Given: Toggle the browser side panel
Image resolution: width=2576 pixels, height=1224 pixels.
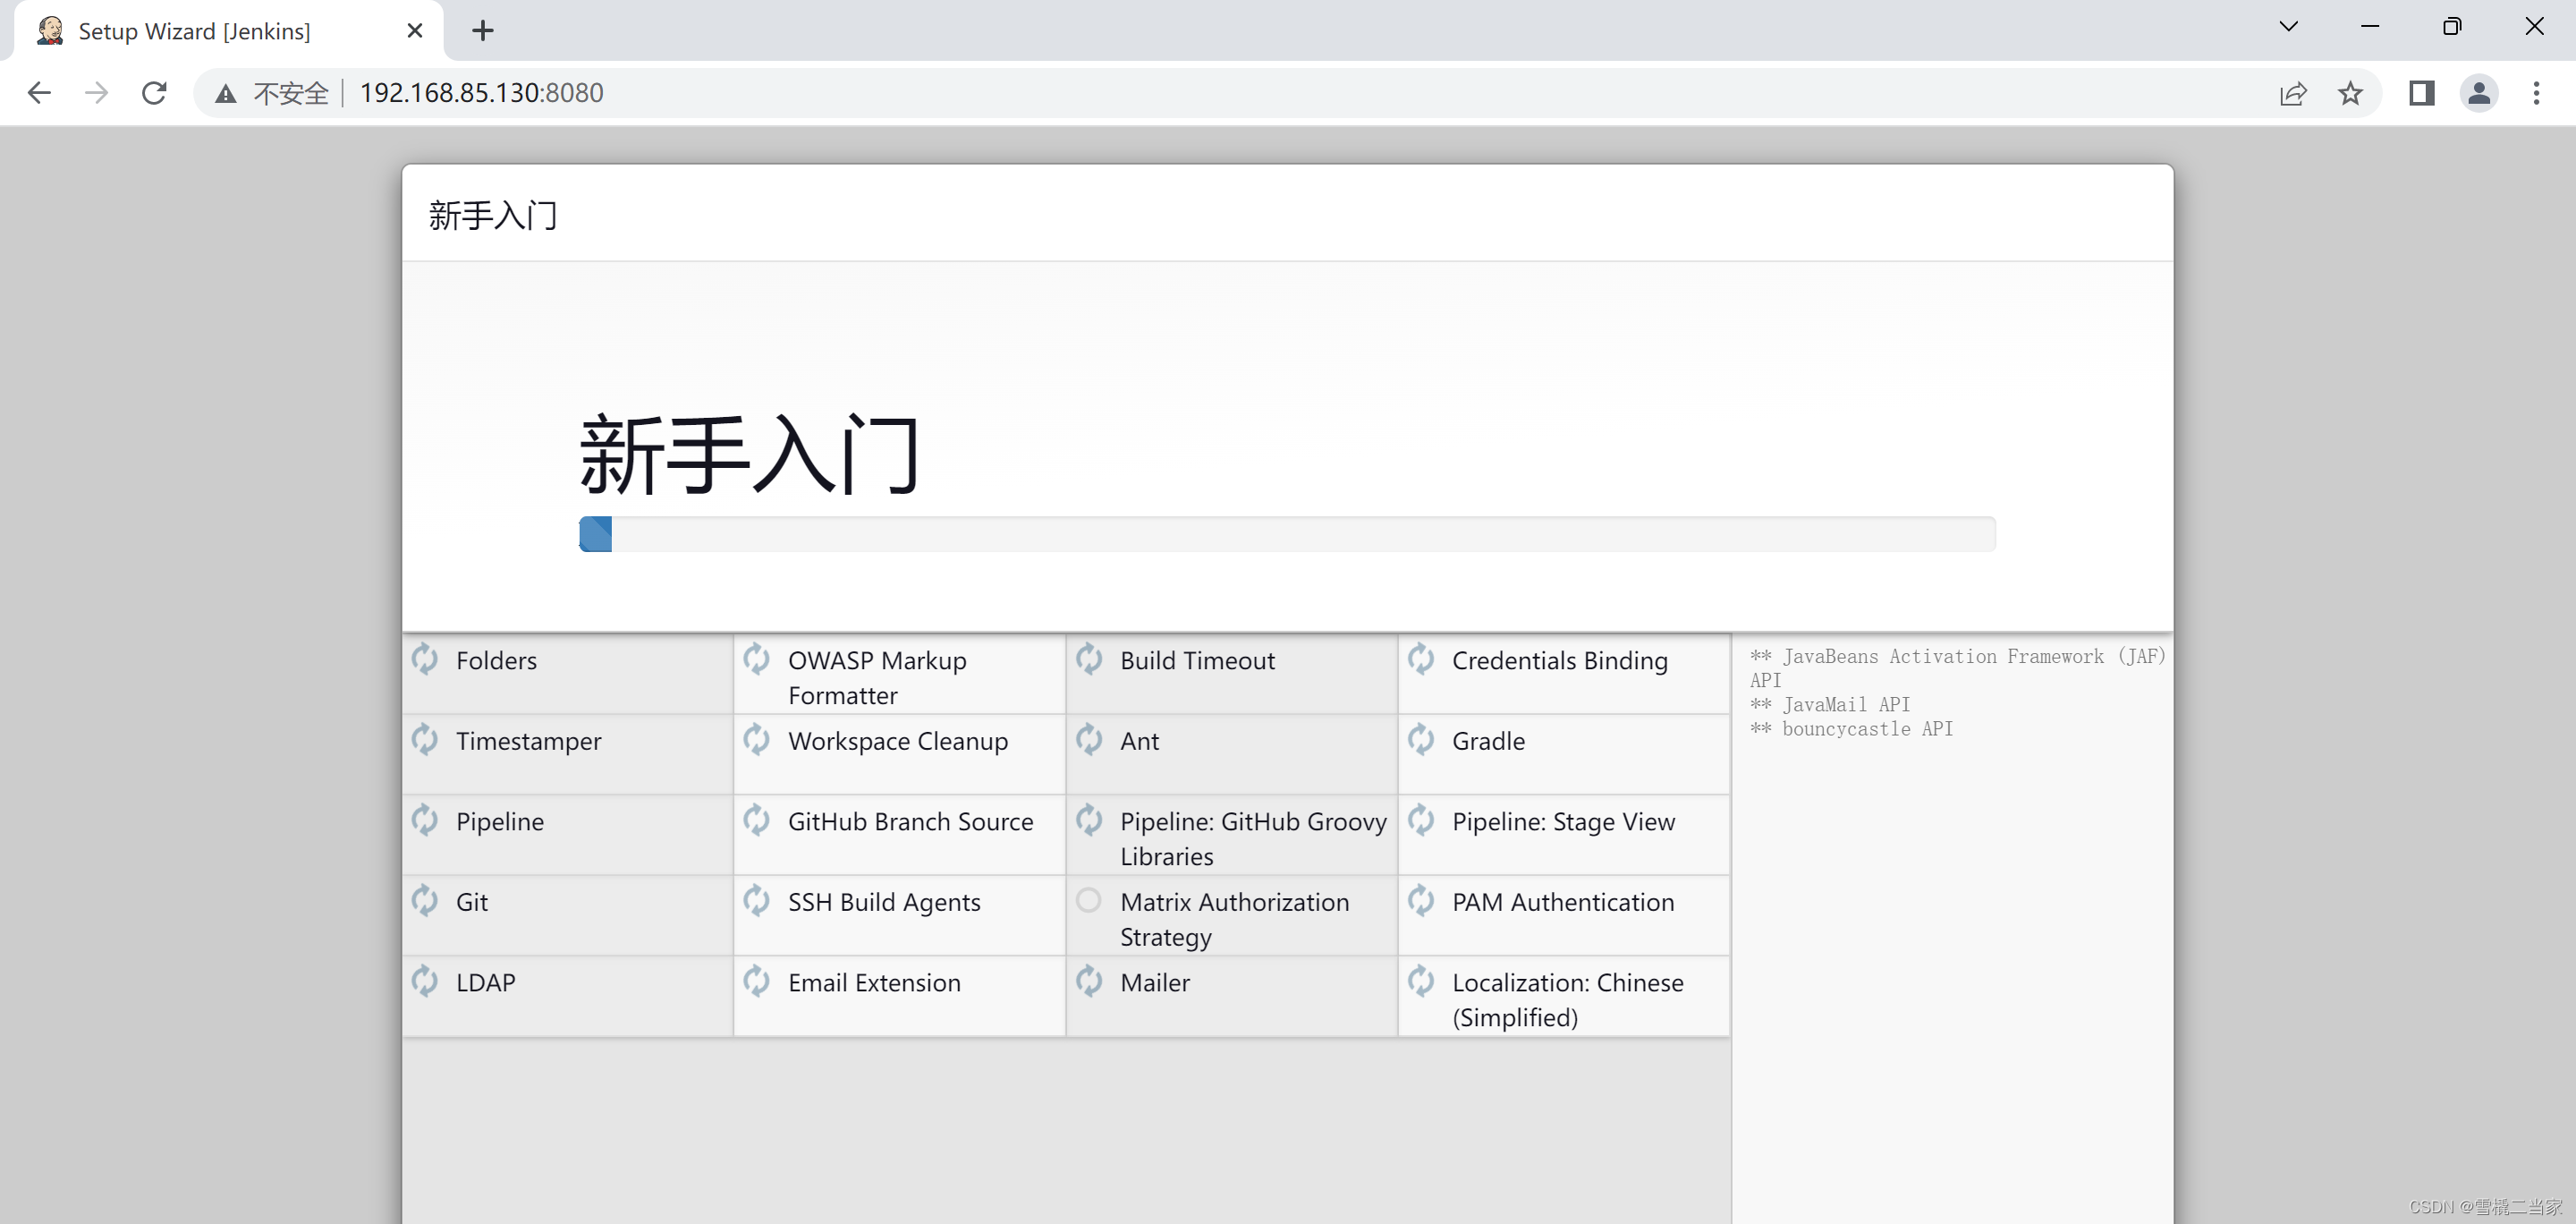Looking at the screenshot, I should tap(2421, 93).
